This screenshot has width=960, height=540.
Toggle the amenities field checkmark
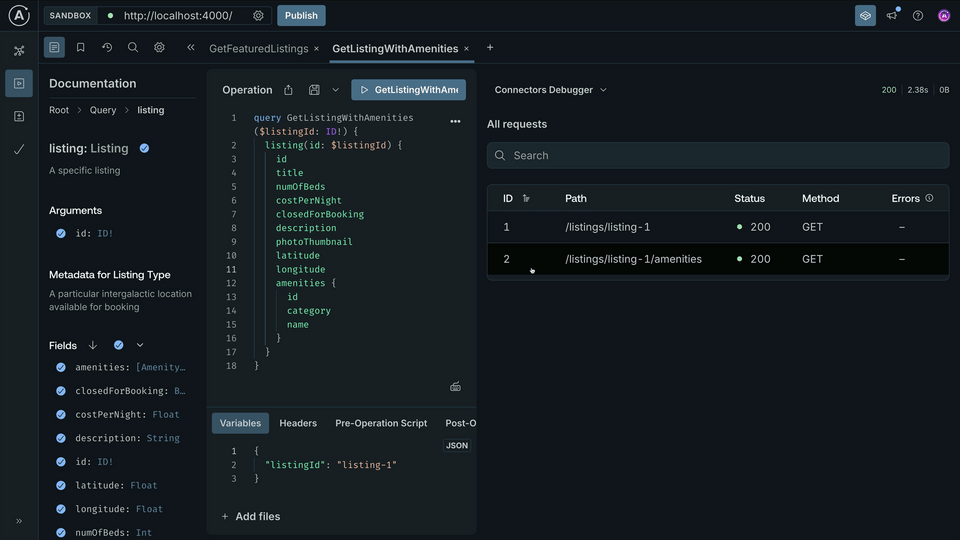pos(61,367)
